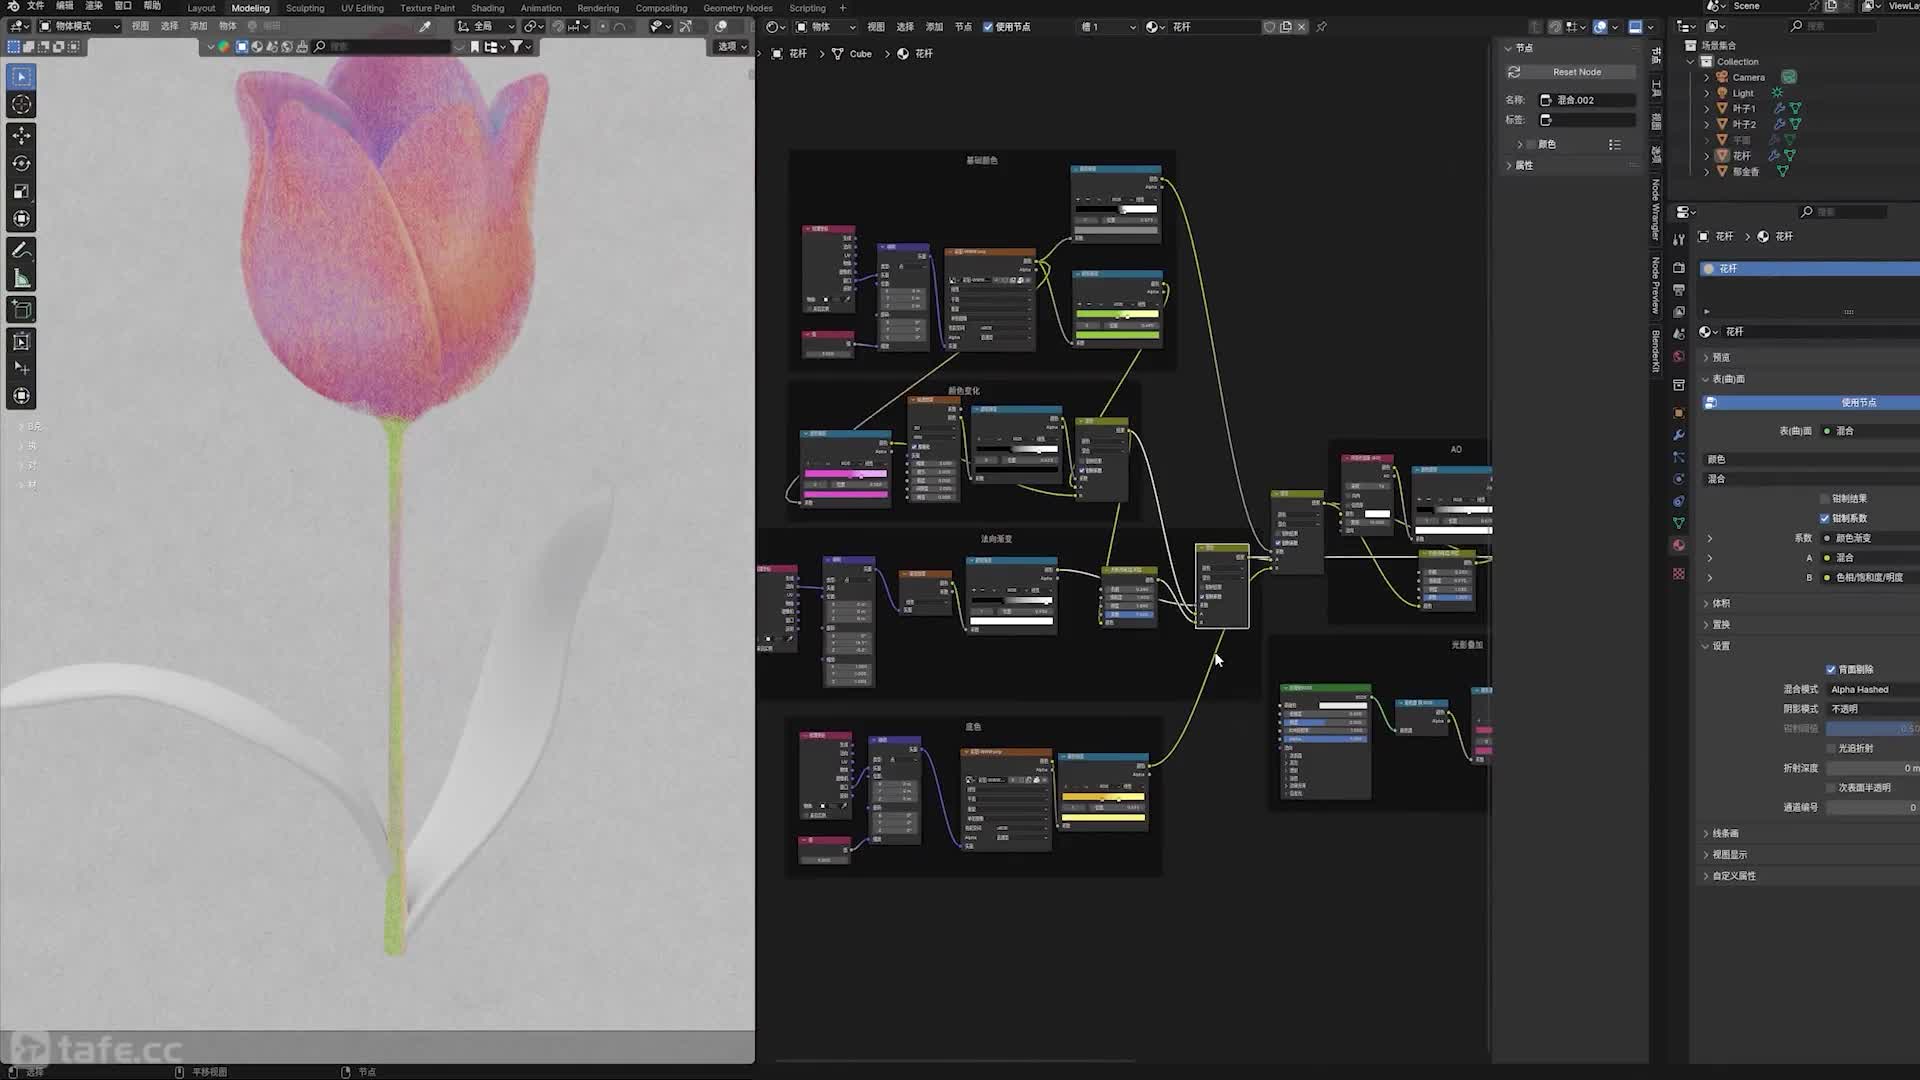Expand the 属性 panel in node sidebar
The width and height of the screenshot is (1920, 1080).
[1509, 166]
